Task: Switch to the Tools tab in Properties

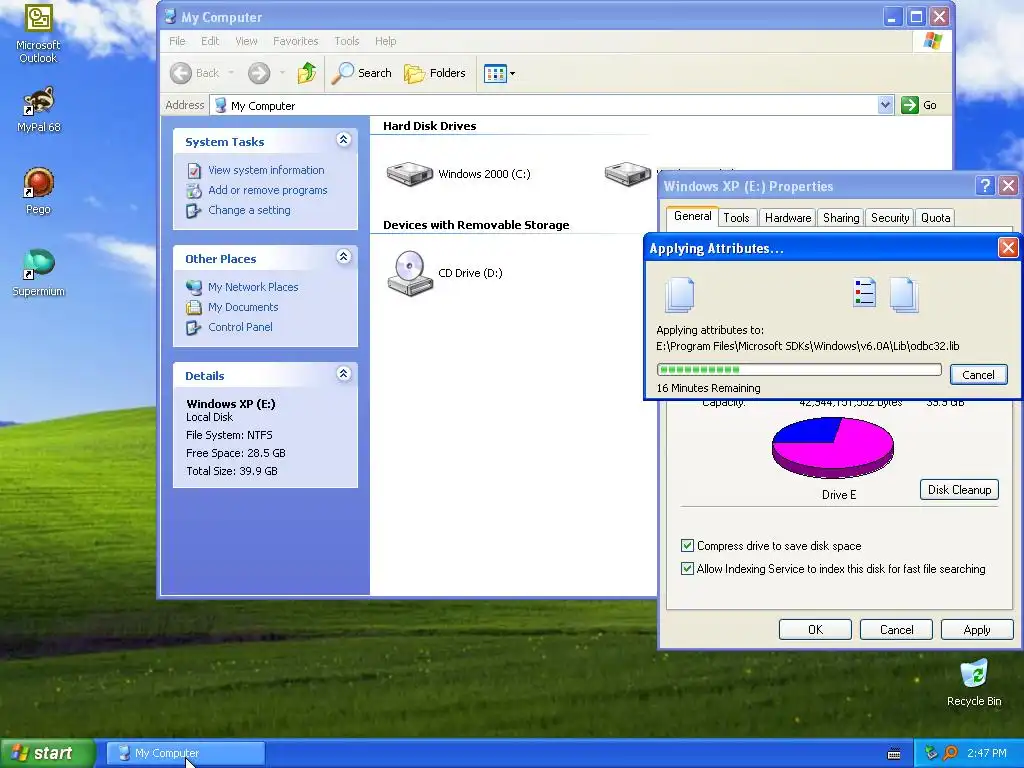Action: 736,218
